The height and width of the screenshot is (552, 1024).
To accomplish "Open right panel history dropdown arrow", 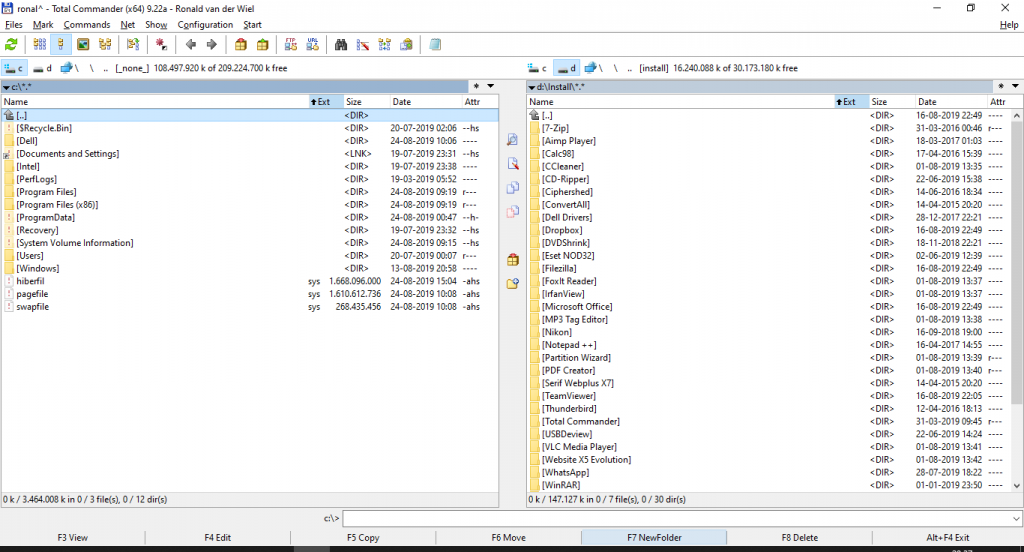I will (1015, 86).
